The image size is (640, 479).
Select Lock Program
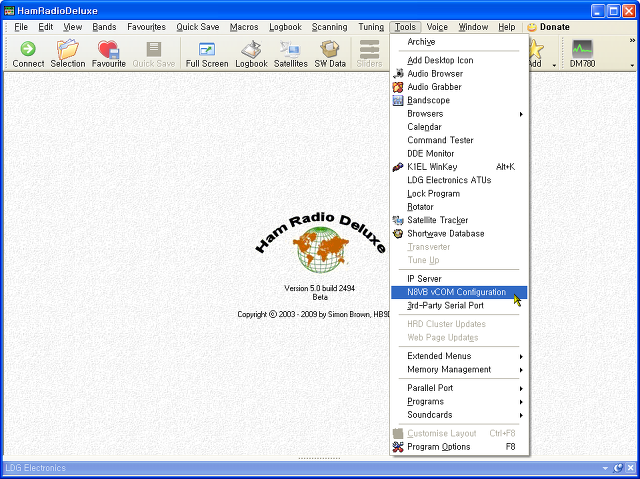click(x=459, y=194)
